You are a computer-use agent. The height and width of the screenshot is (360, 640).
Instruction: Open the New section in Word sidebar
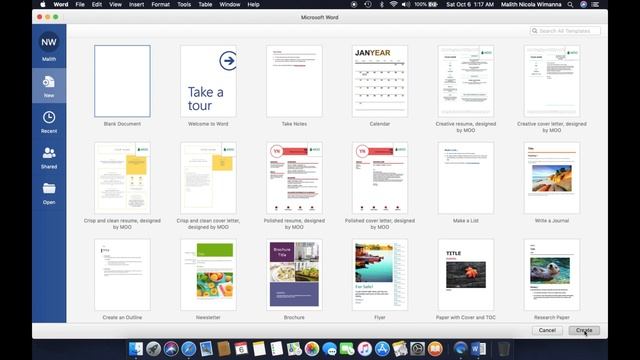coord(49,86)
